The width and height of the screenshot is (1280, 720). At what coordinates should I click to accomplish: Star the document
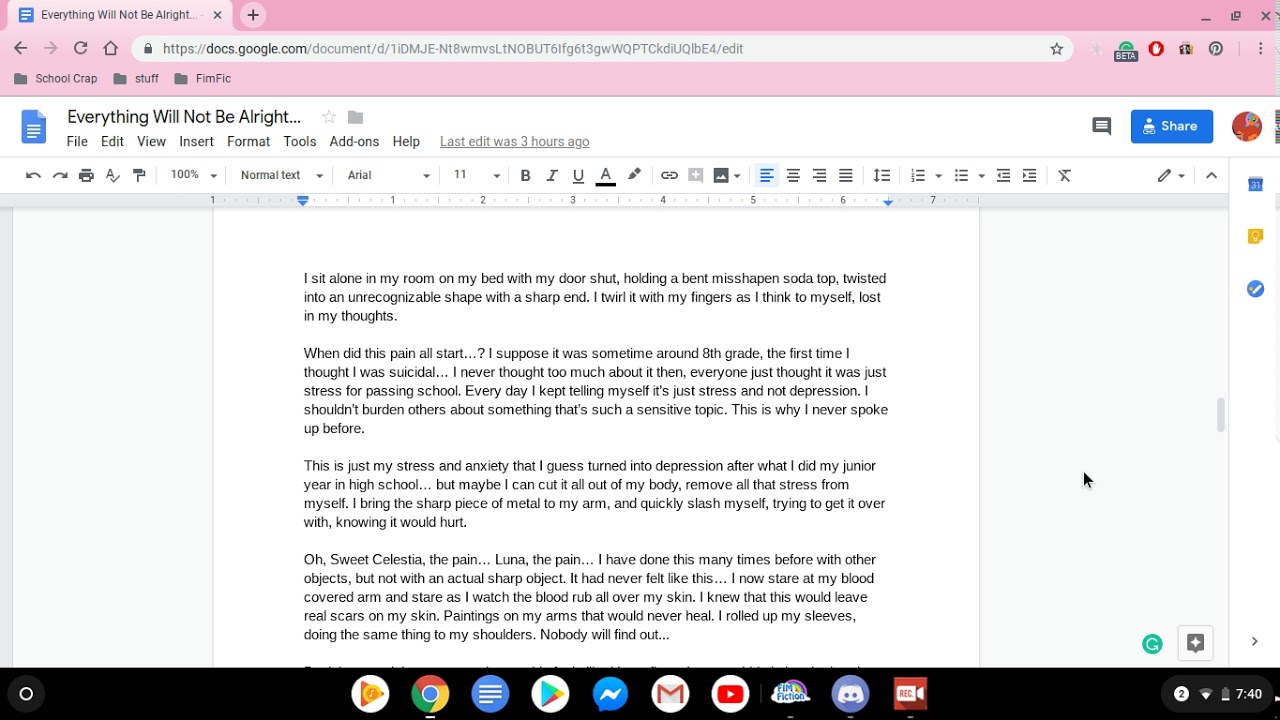point(329,117)
